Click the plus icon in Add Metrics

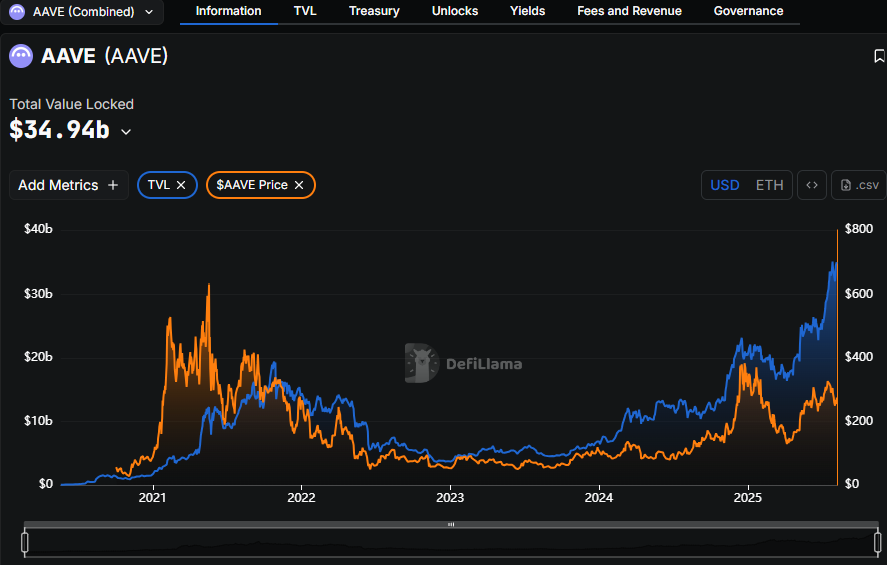click(x=113, y=185)
